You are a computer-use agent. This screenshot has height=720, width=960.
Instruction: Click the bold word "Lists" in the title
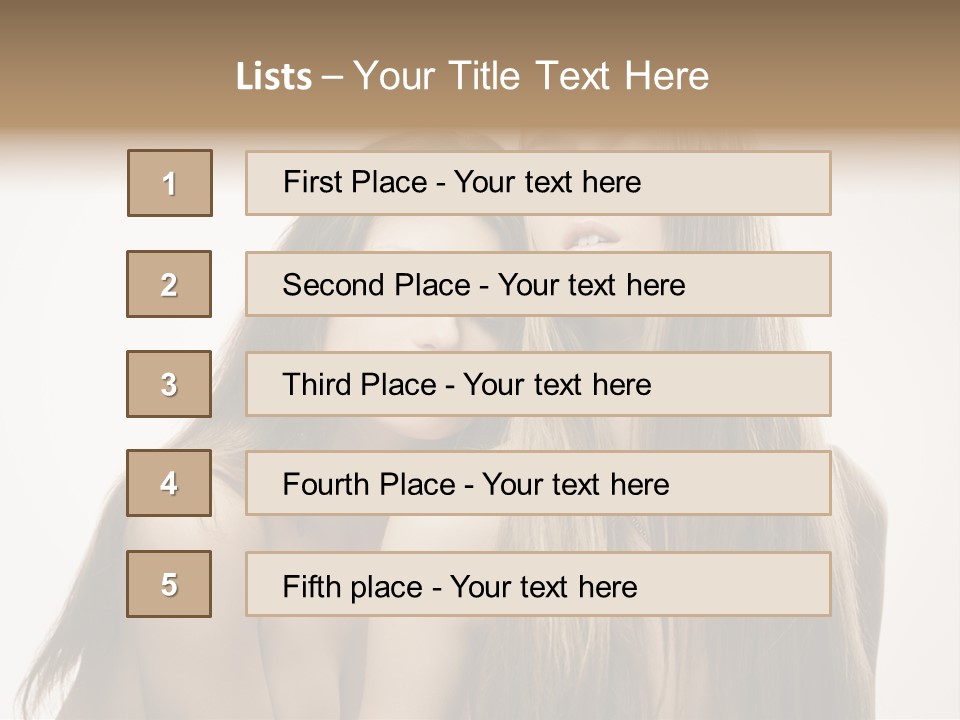click(x=273, y=77)
